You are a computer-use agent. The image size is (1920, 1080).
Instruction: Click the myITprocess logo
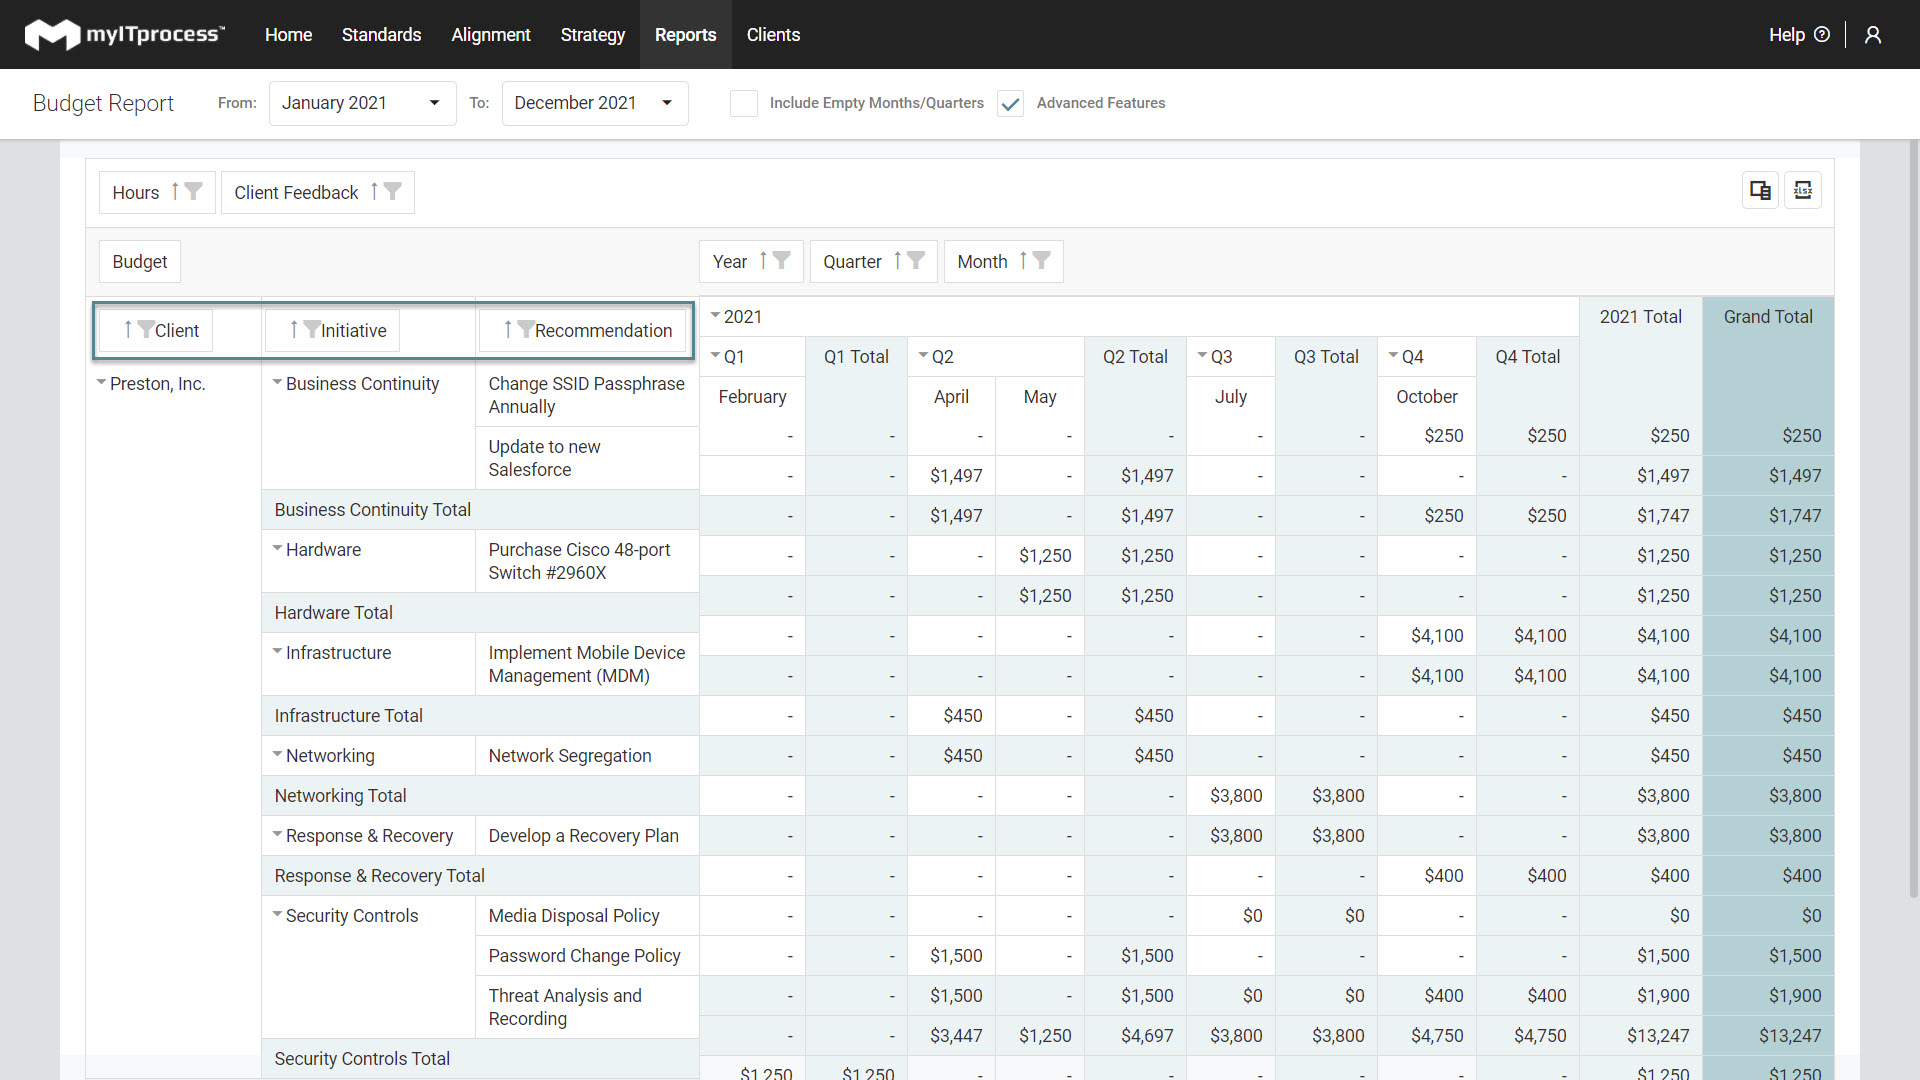(124, 34)
